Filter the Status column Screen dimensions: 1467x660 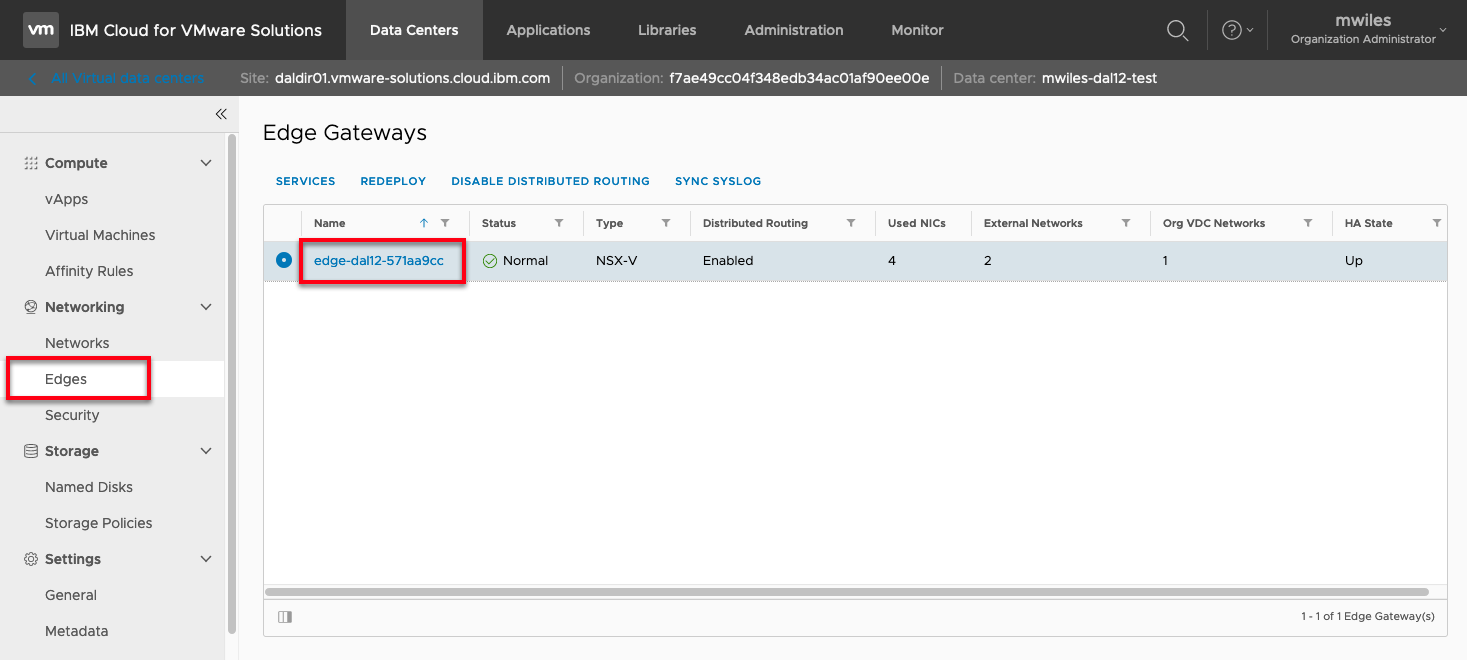pyautogui.click(x=559, y=223)
